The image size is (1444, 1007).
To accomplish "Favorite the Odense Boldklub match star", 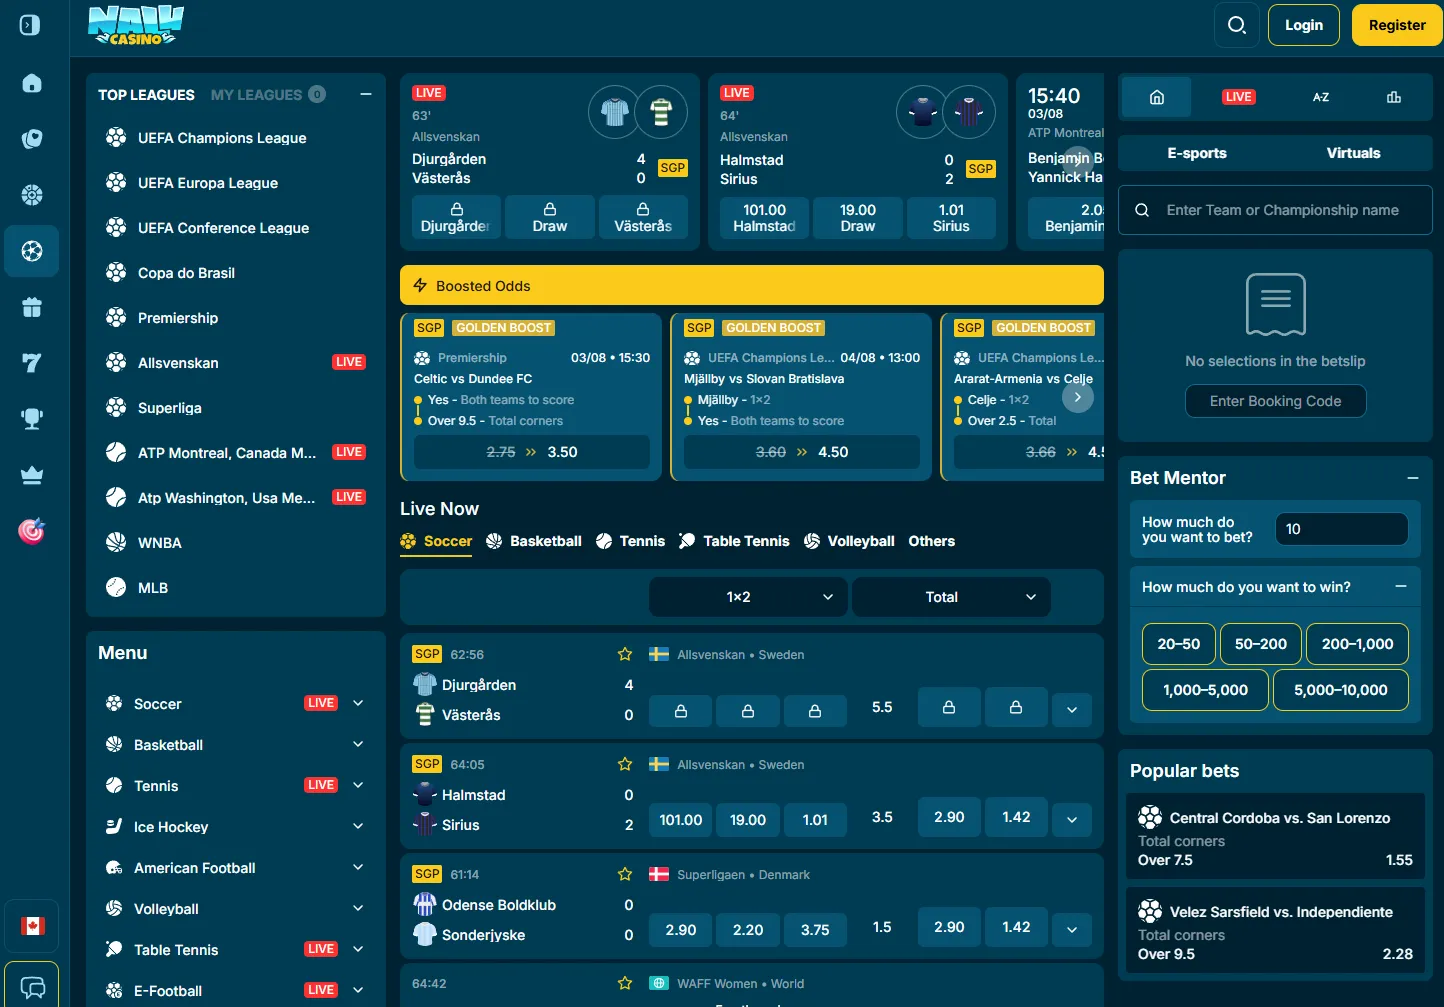I will pyautogui.click(x=625, y=874).
